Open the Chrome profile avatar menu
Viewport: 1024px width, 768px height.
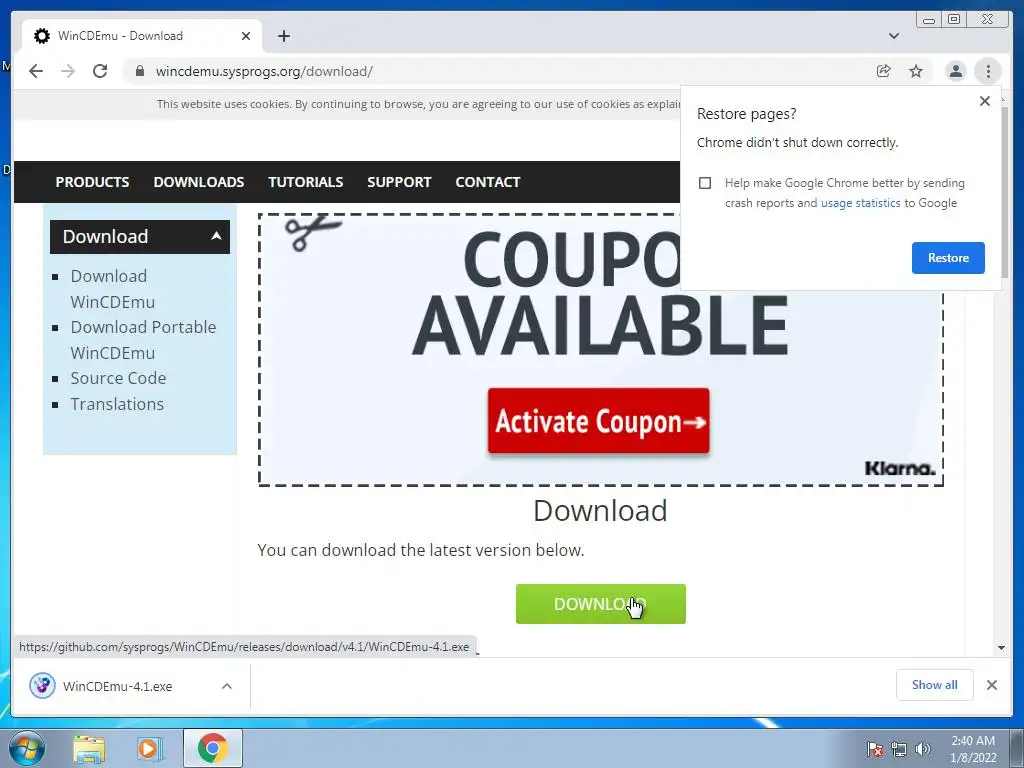click(955, 71)
